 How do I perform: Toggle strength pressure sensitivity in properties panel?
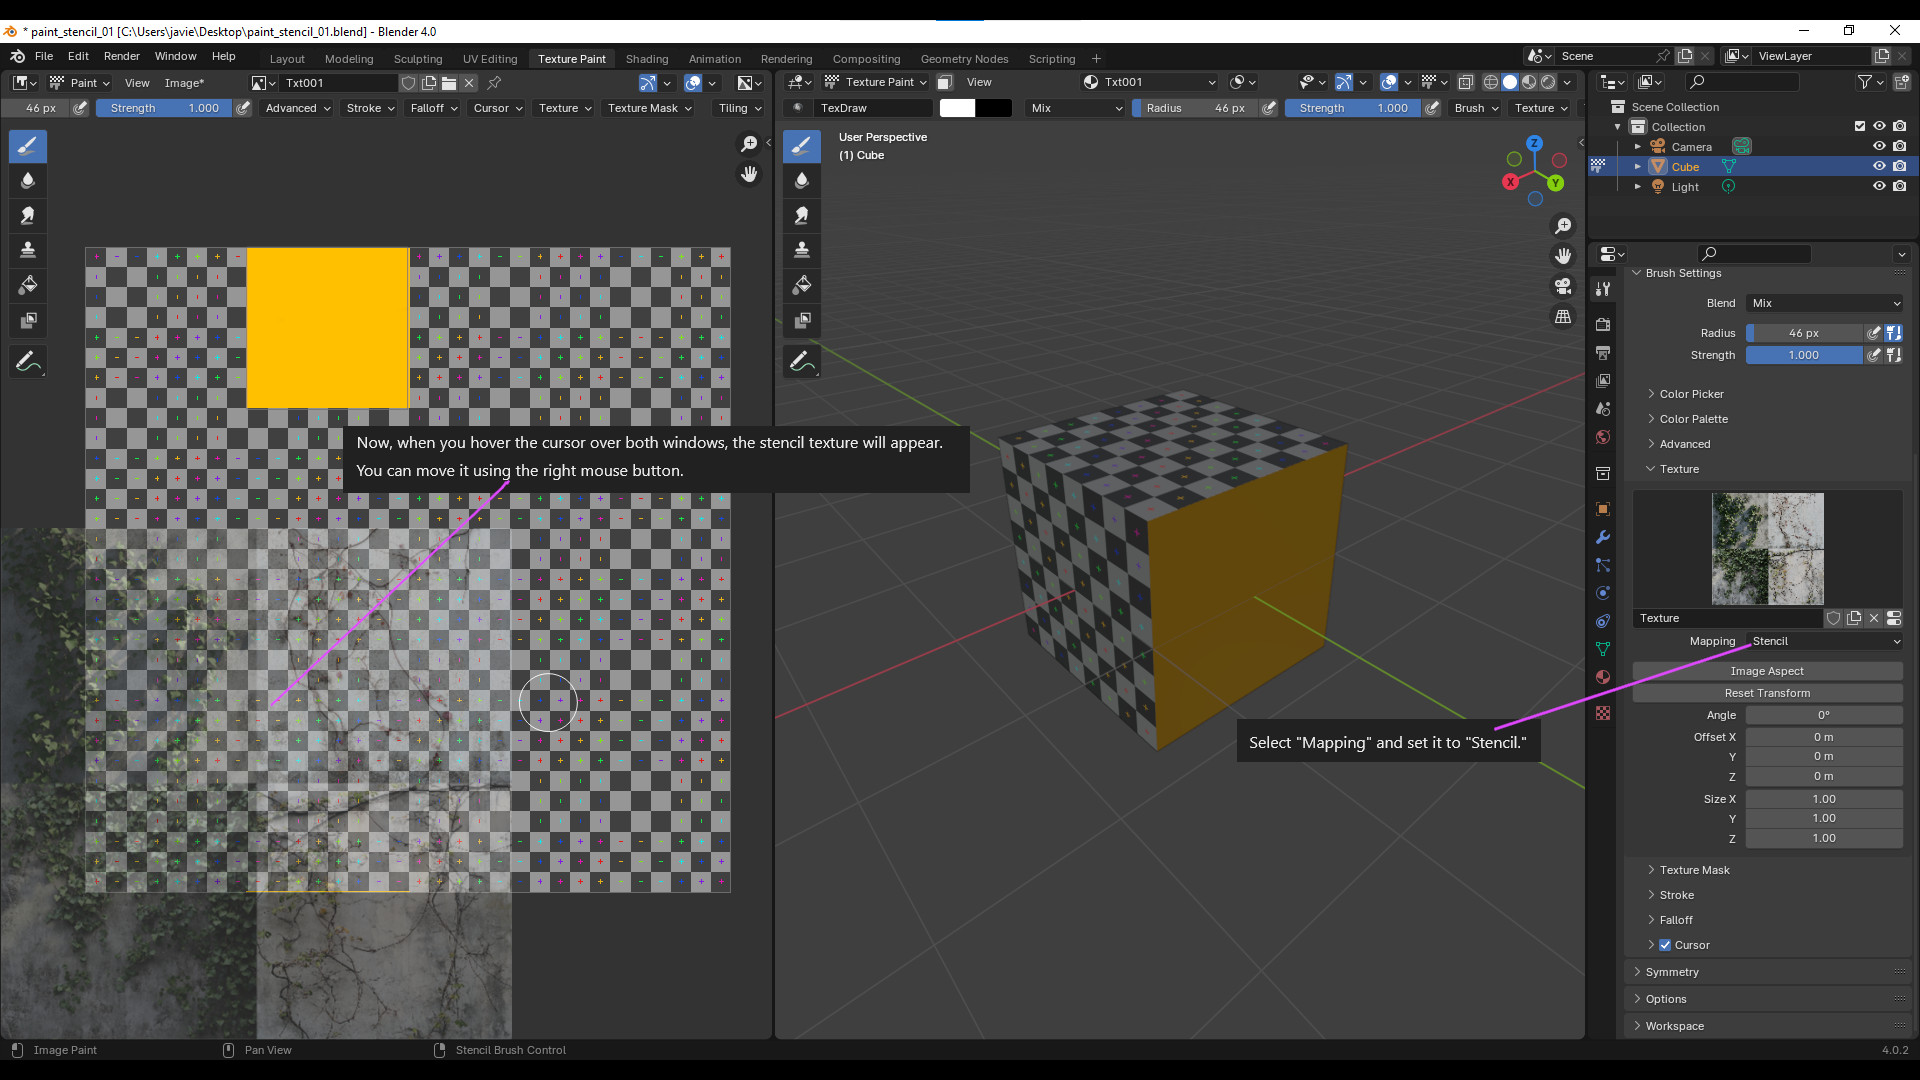[x=1874, y=355]
